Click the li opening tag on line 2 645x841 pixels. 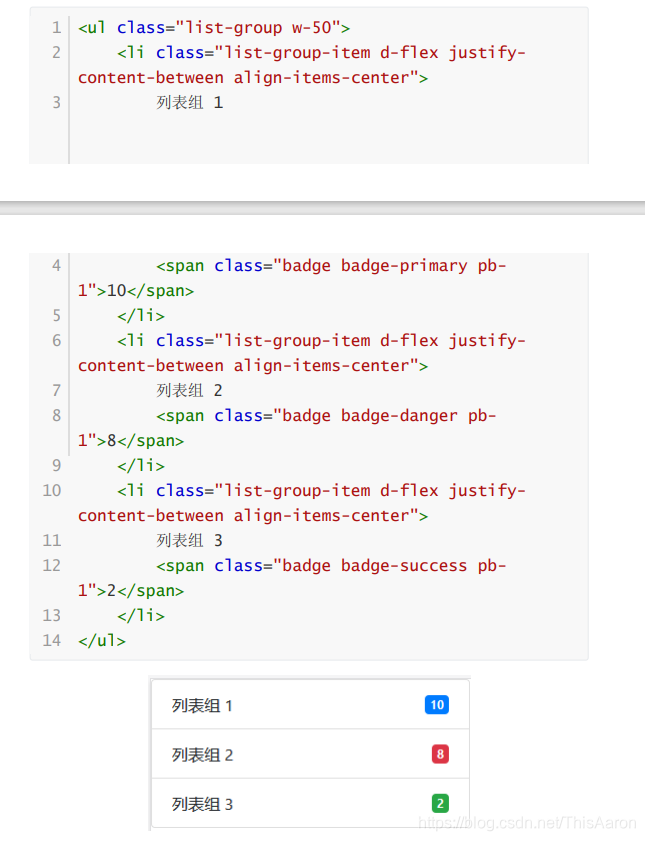[302, 65]
